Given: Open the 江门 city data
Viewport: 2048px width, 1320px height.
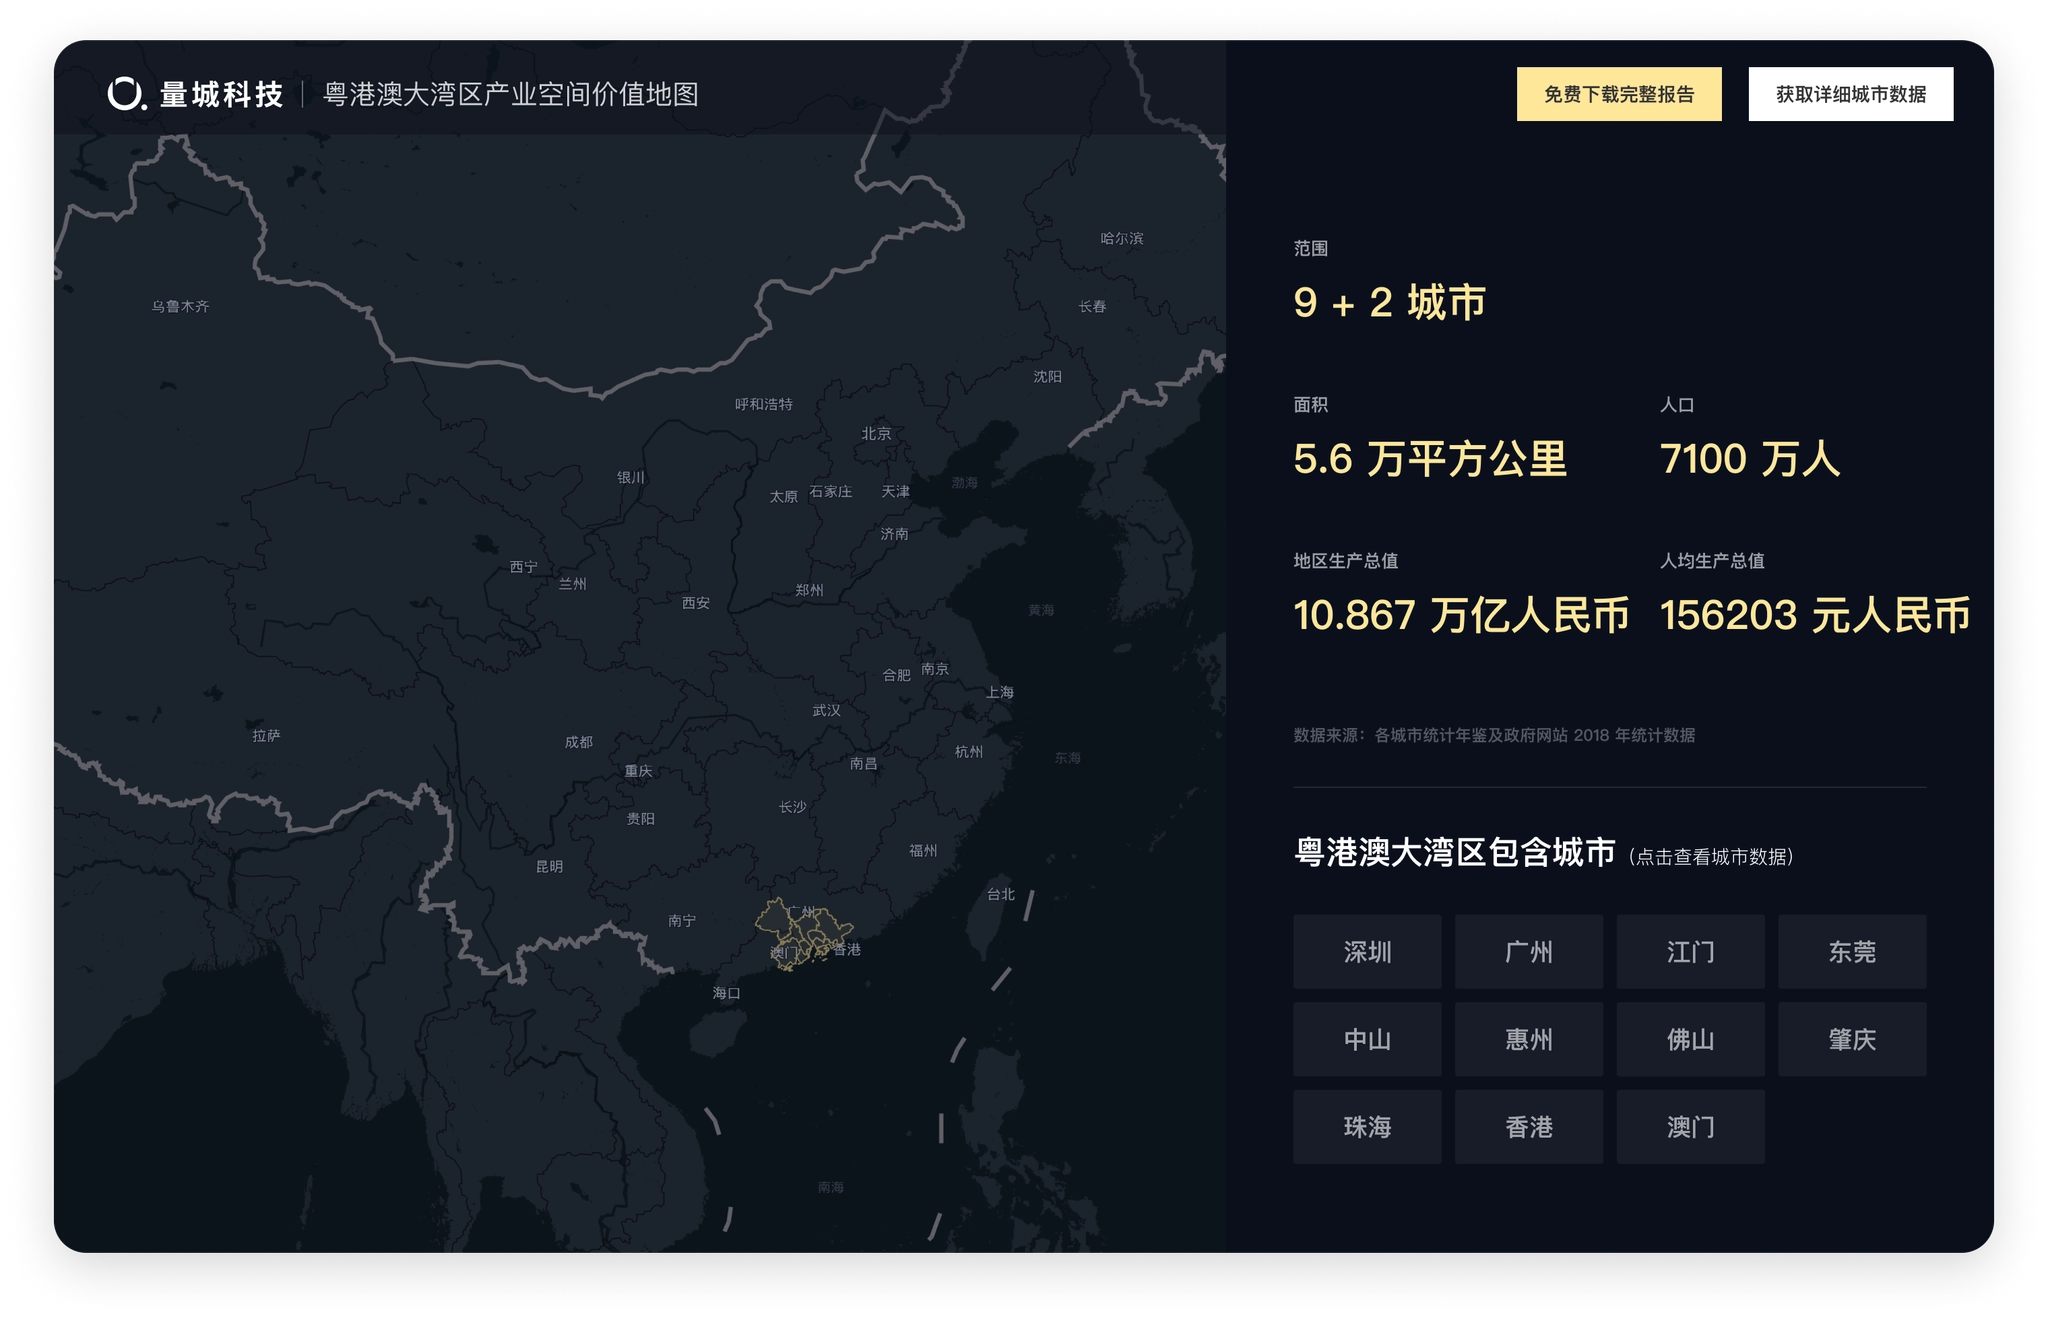Looking at the screenshot, I should click(1690, 952).
